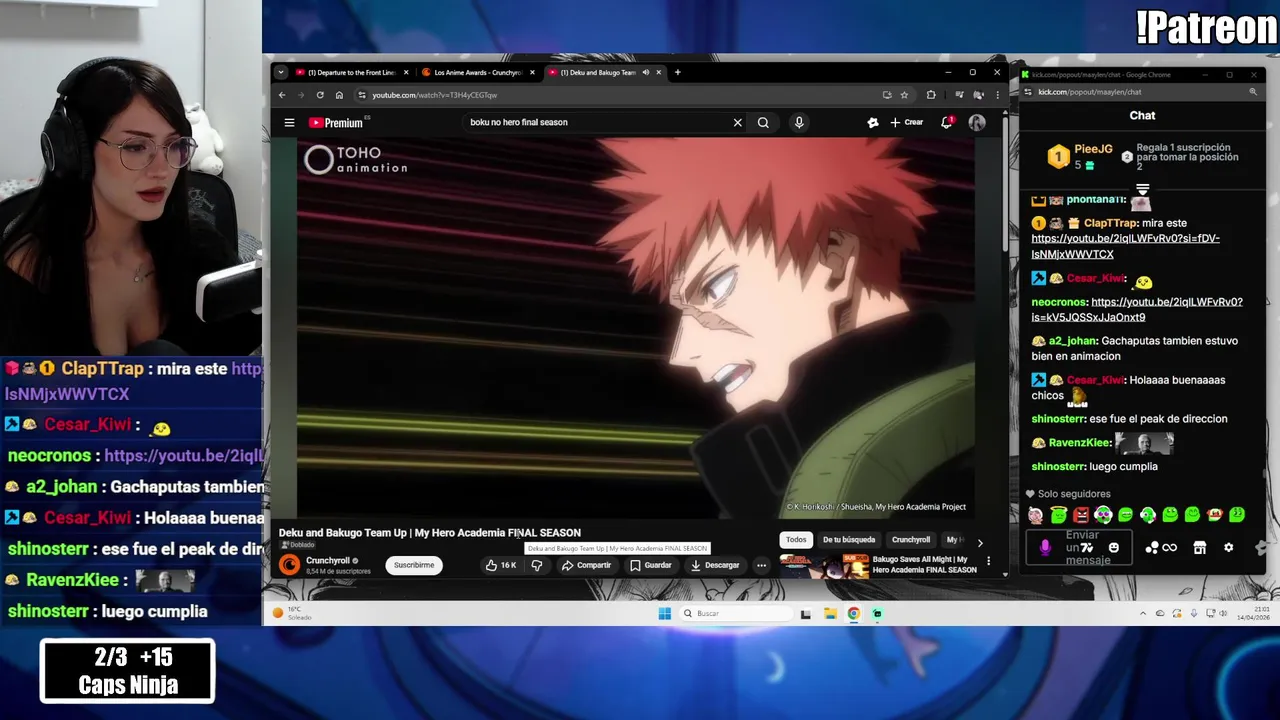Select the Crunchyroll filter chip
This screenshot has width=1280, height=720.
pos(911,540)
